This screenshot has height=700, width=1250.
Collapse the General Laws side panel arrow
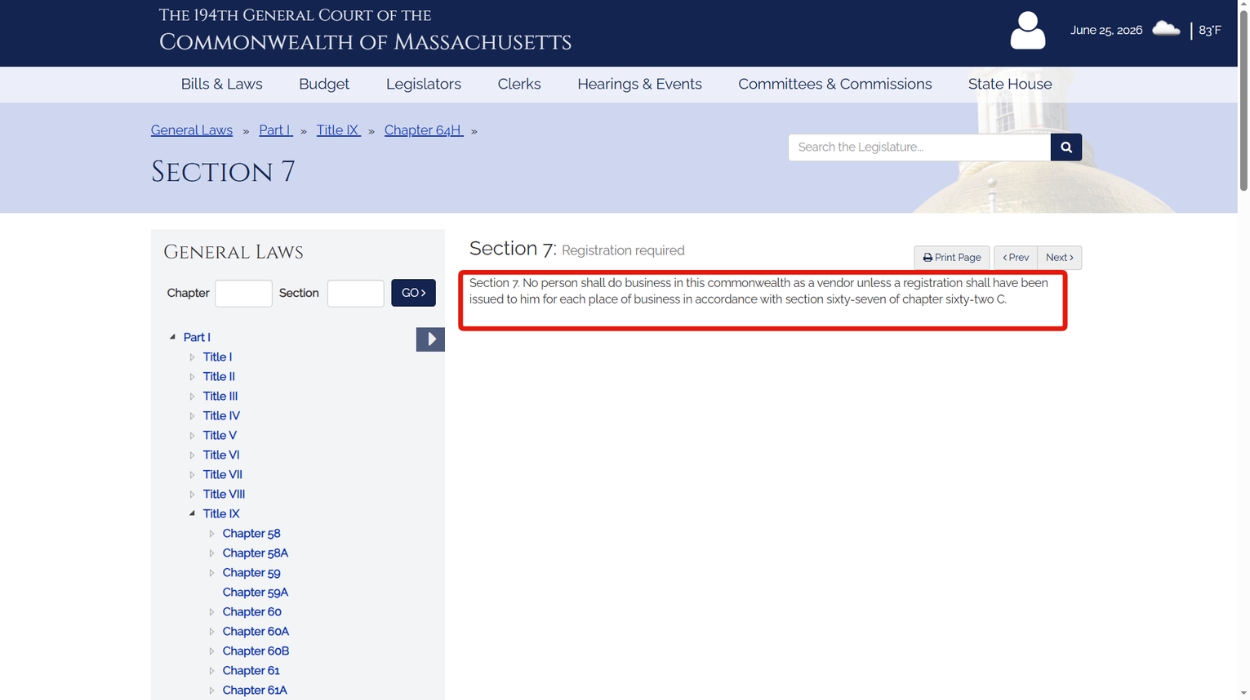coord(430,339)
